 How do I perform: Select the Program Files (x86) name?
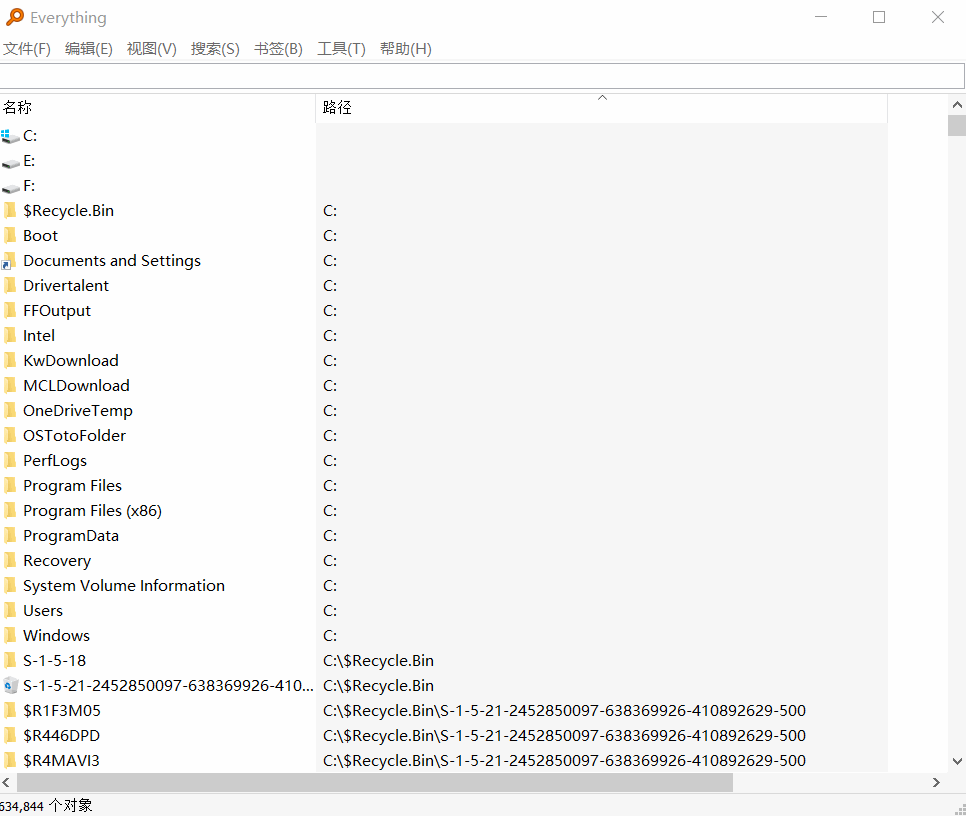coord(92,511)
